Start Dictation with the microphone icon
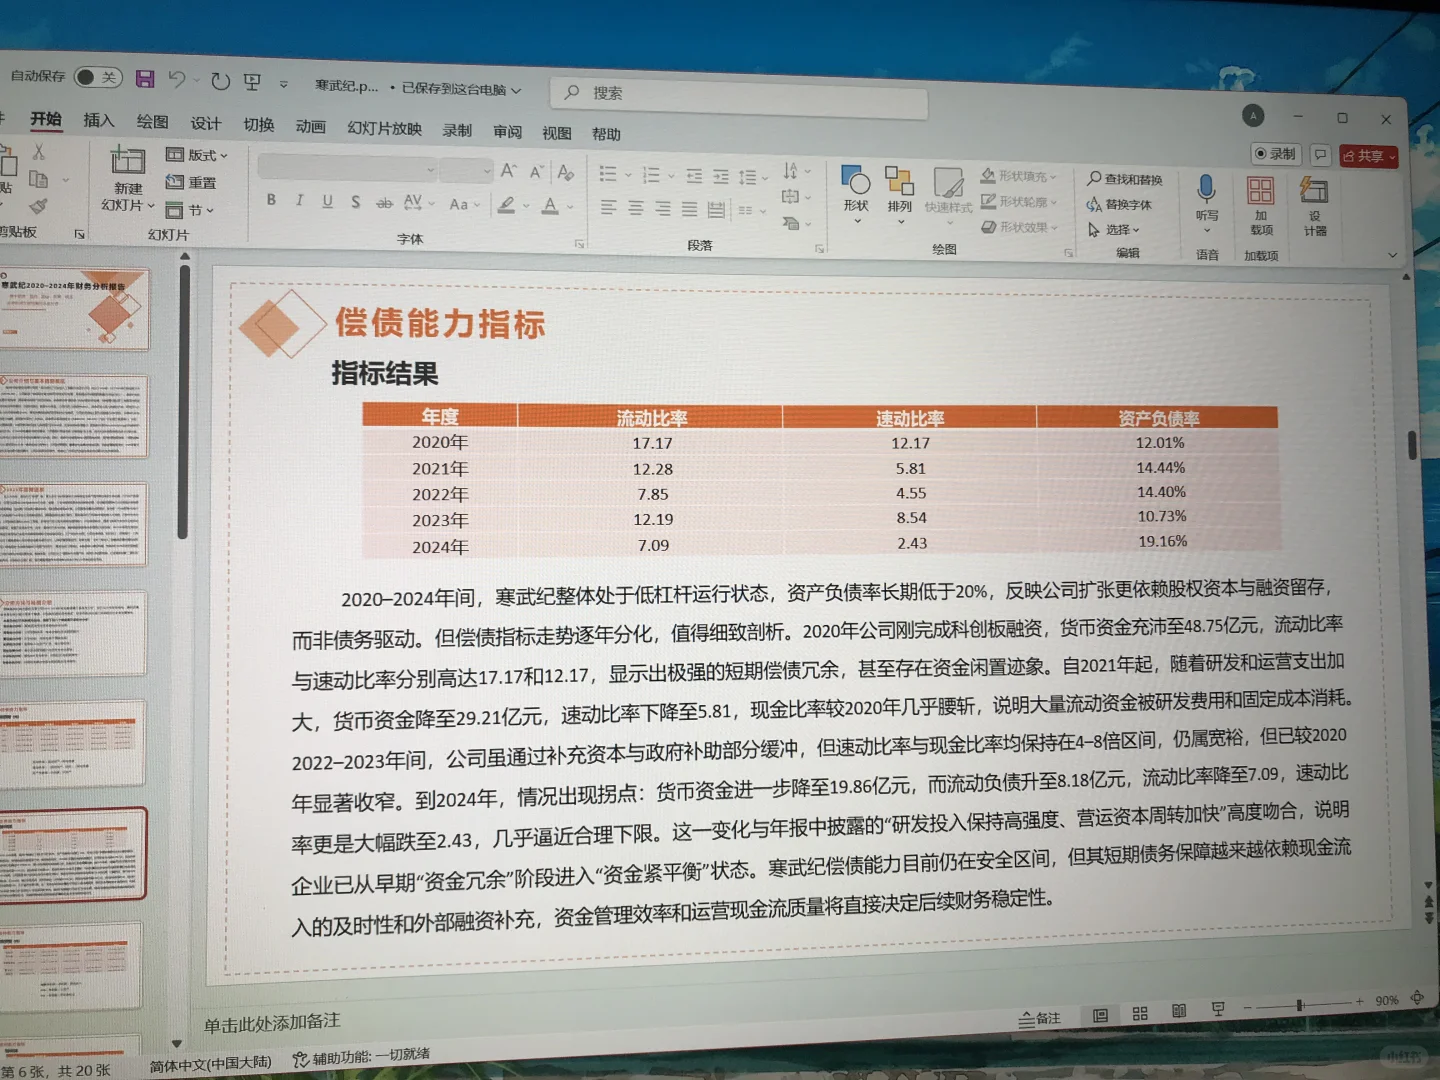The image size is (1440, 1080). pos(1207,190)
